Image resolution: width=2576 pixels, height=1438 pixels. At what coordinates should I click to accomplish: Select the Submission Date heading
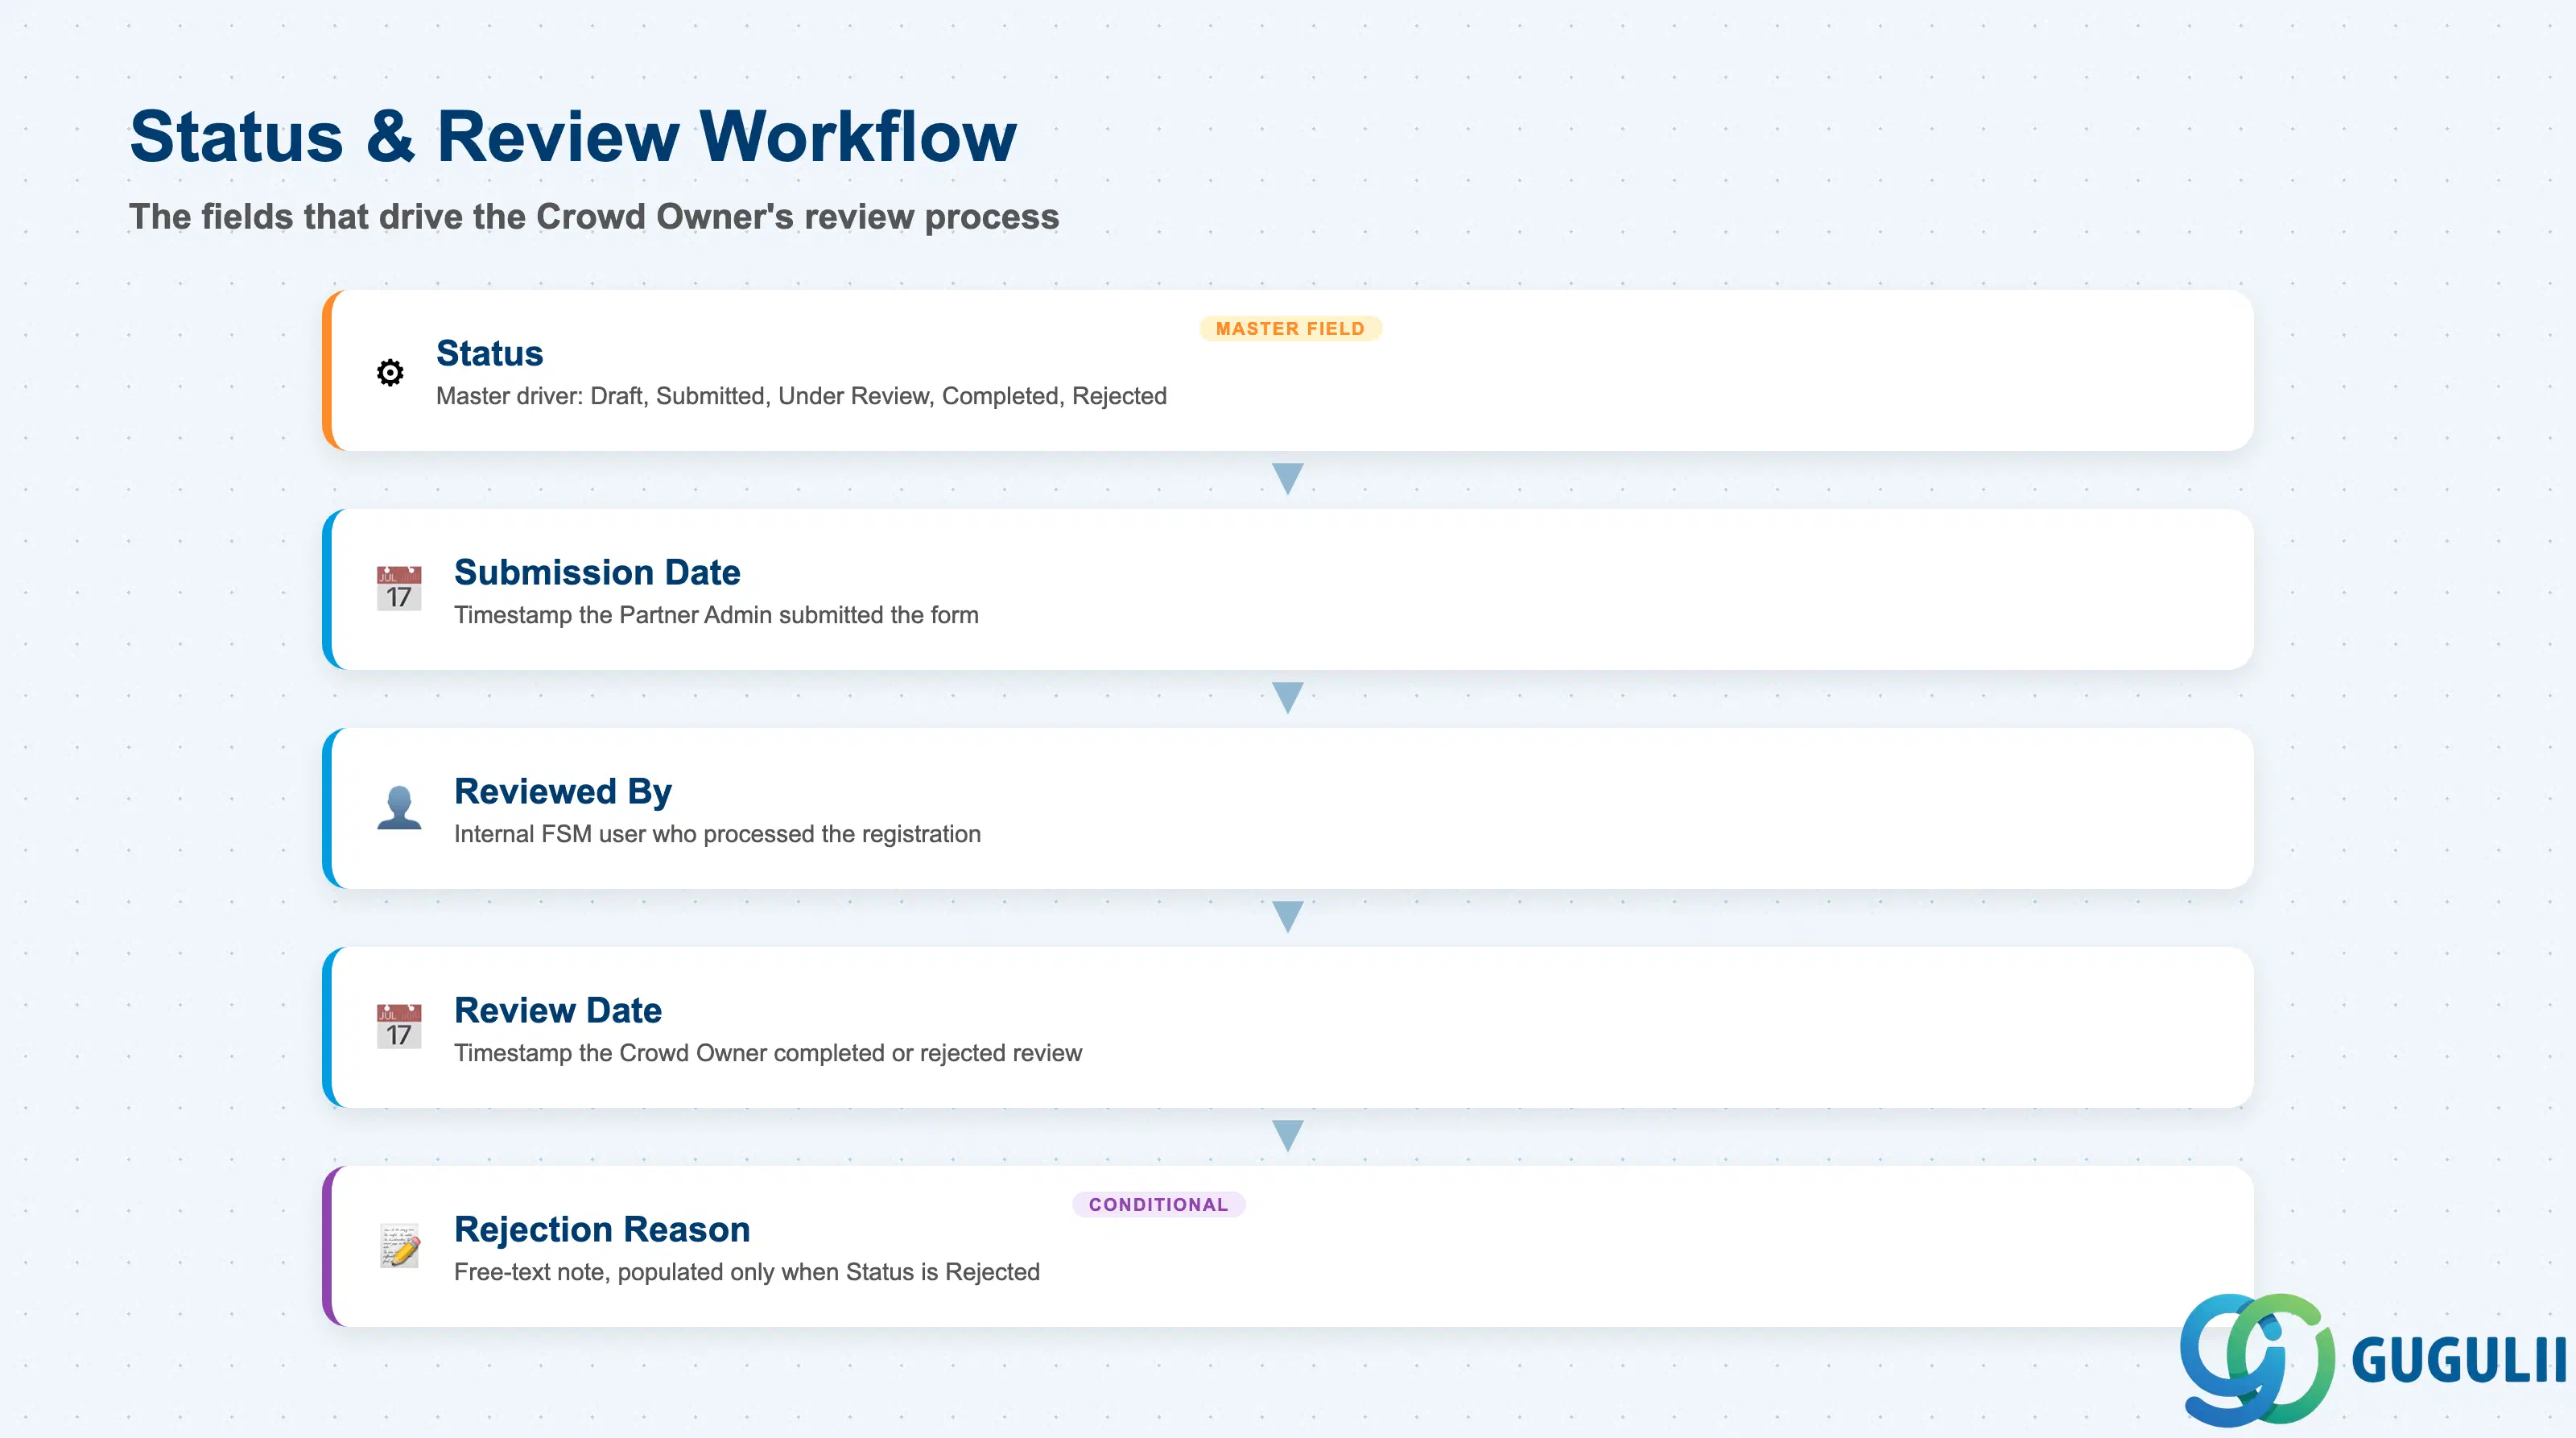point(597,572)
